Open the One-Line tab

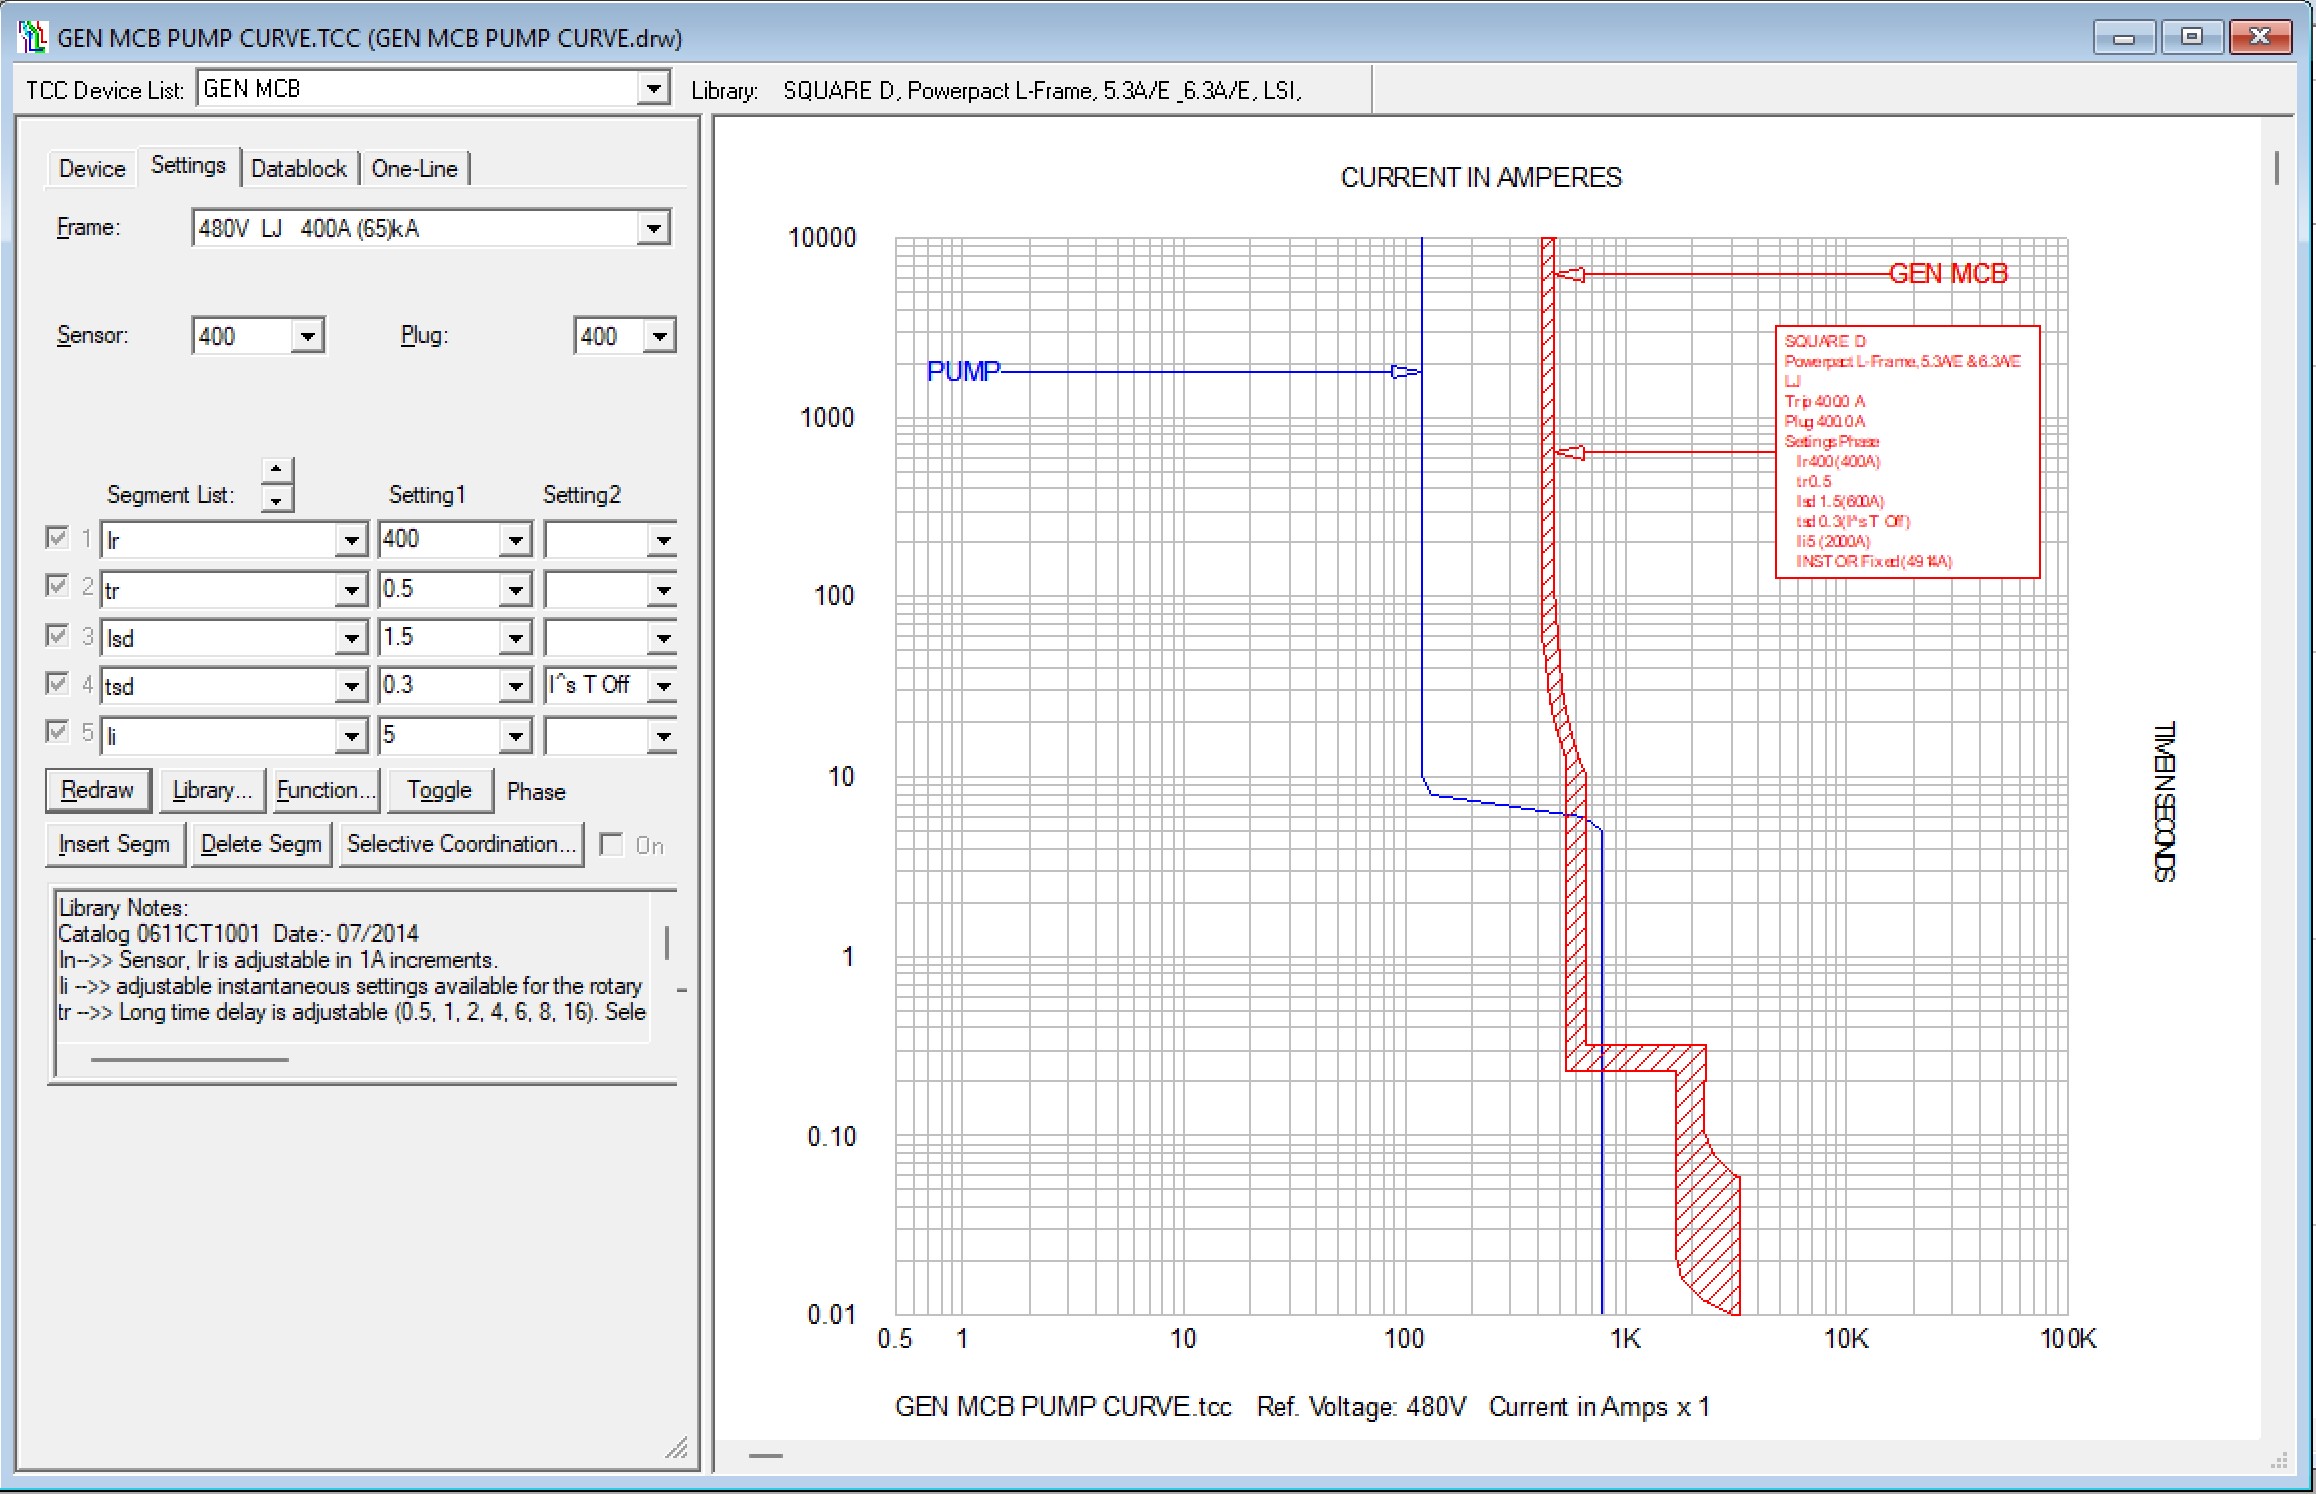414,168
